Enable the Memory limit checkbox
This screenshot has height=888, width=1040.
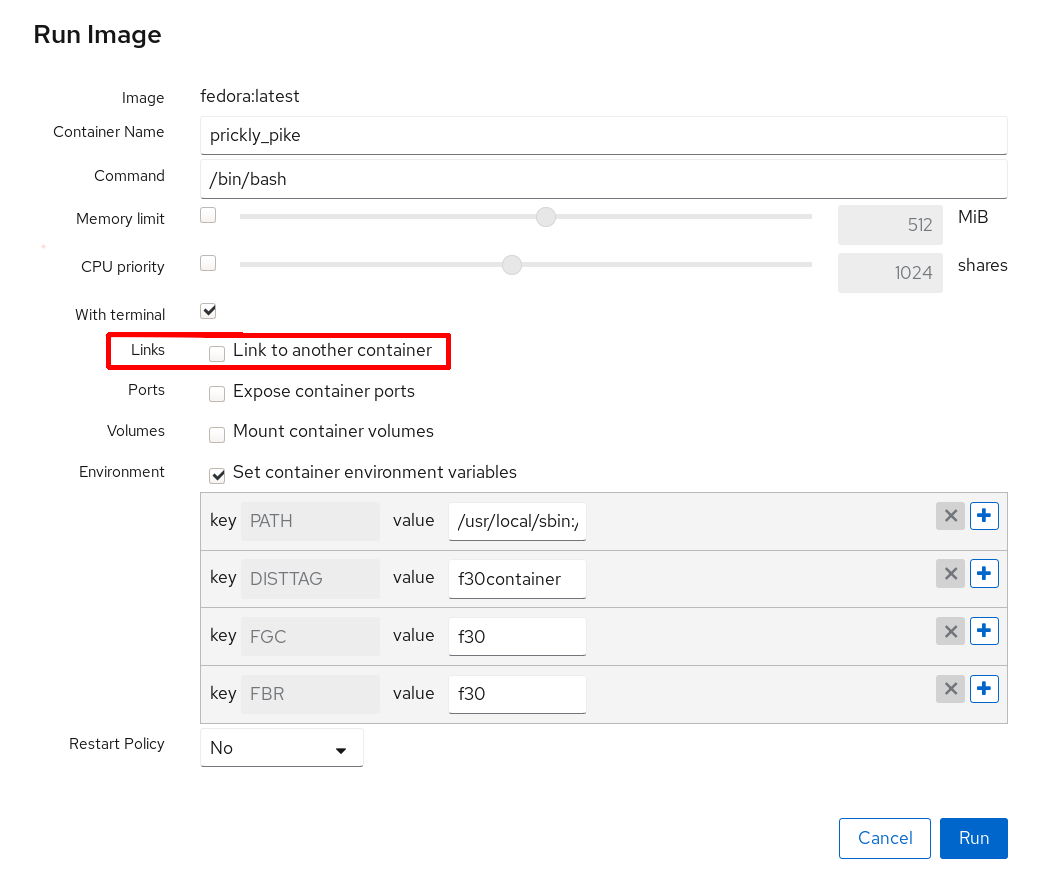click(208, 215)
